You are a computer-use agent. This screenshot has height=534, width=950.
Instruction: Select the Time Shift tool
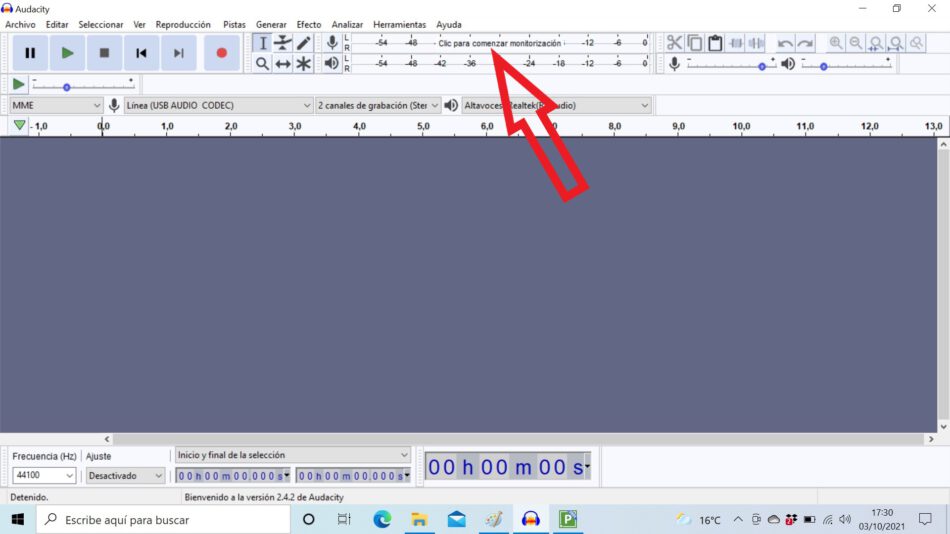click(x=283, y=64)
